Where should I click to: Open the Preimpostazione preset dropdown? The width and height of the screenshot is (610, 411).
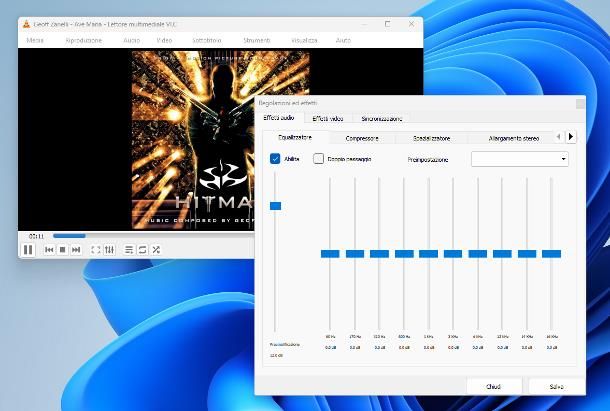(520, 159)
